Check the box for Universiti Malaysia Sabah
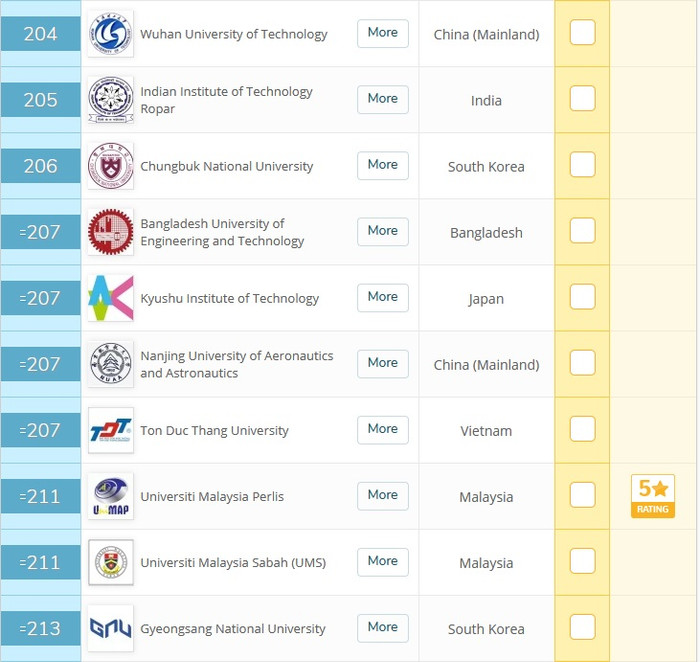 tap(582, 561)
